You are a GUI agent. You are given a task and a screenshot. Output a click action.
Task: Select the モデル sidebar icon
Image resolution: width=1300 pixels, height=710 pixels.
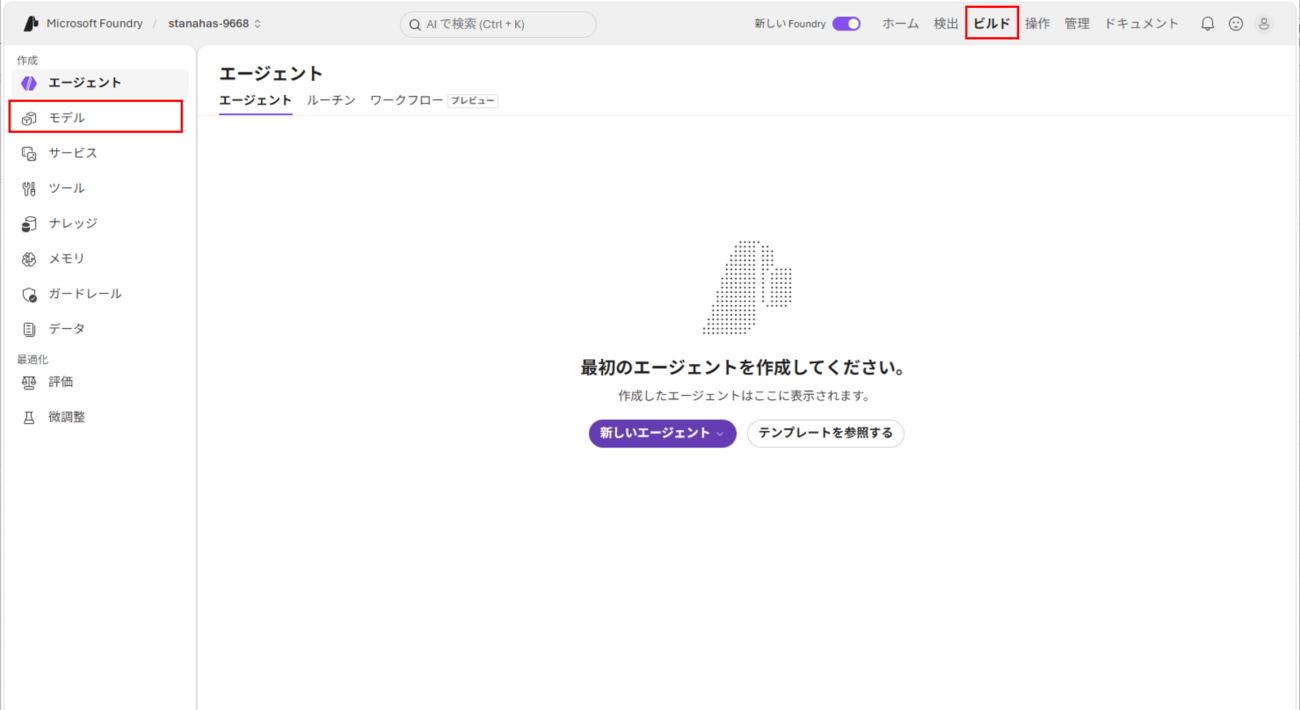tap(29, 118)
